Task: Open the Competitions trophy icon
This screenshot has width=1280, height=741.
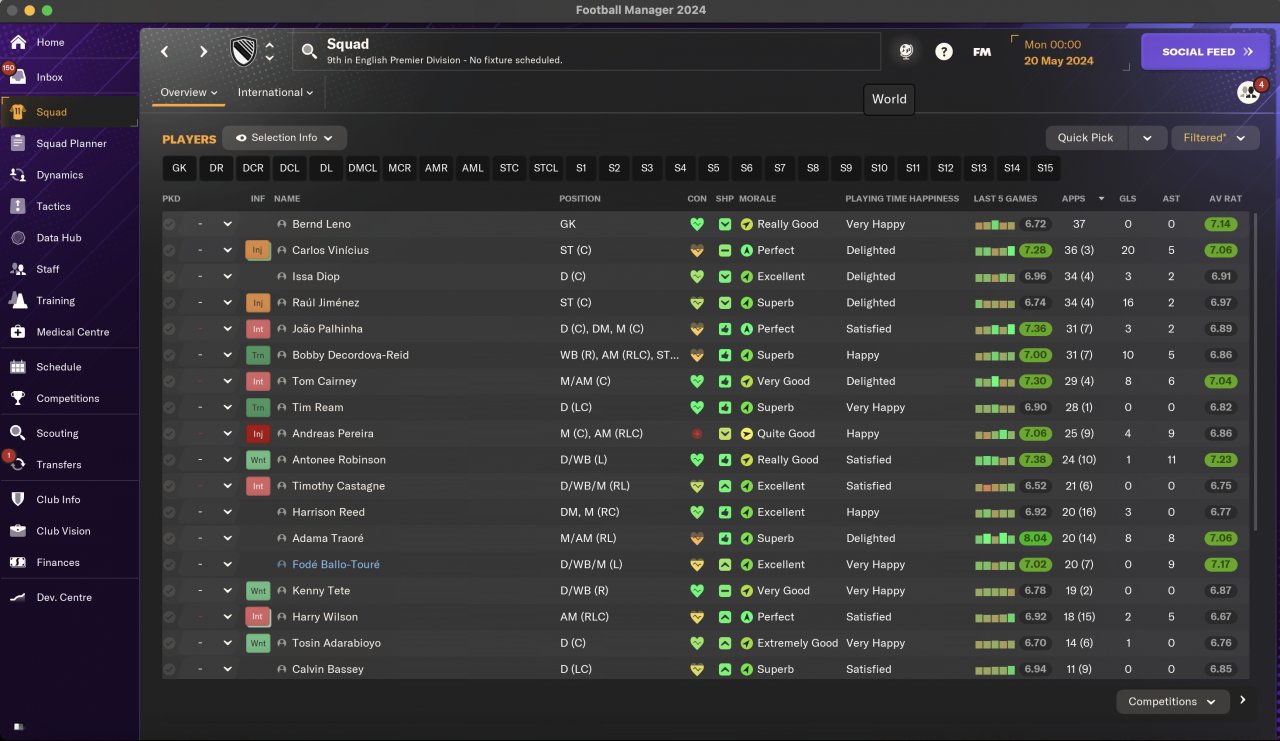Action: click(18, 399)
